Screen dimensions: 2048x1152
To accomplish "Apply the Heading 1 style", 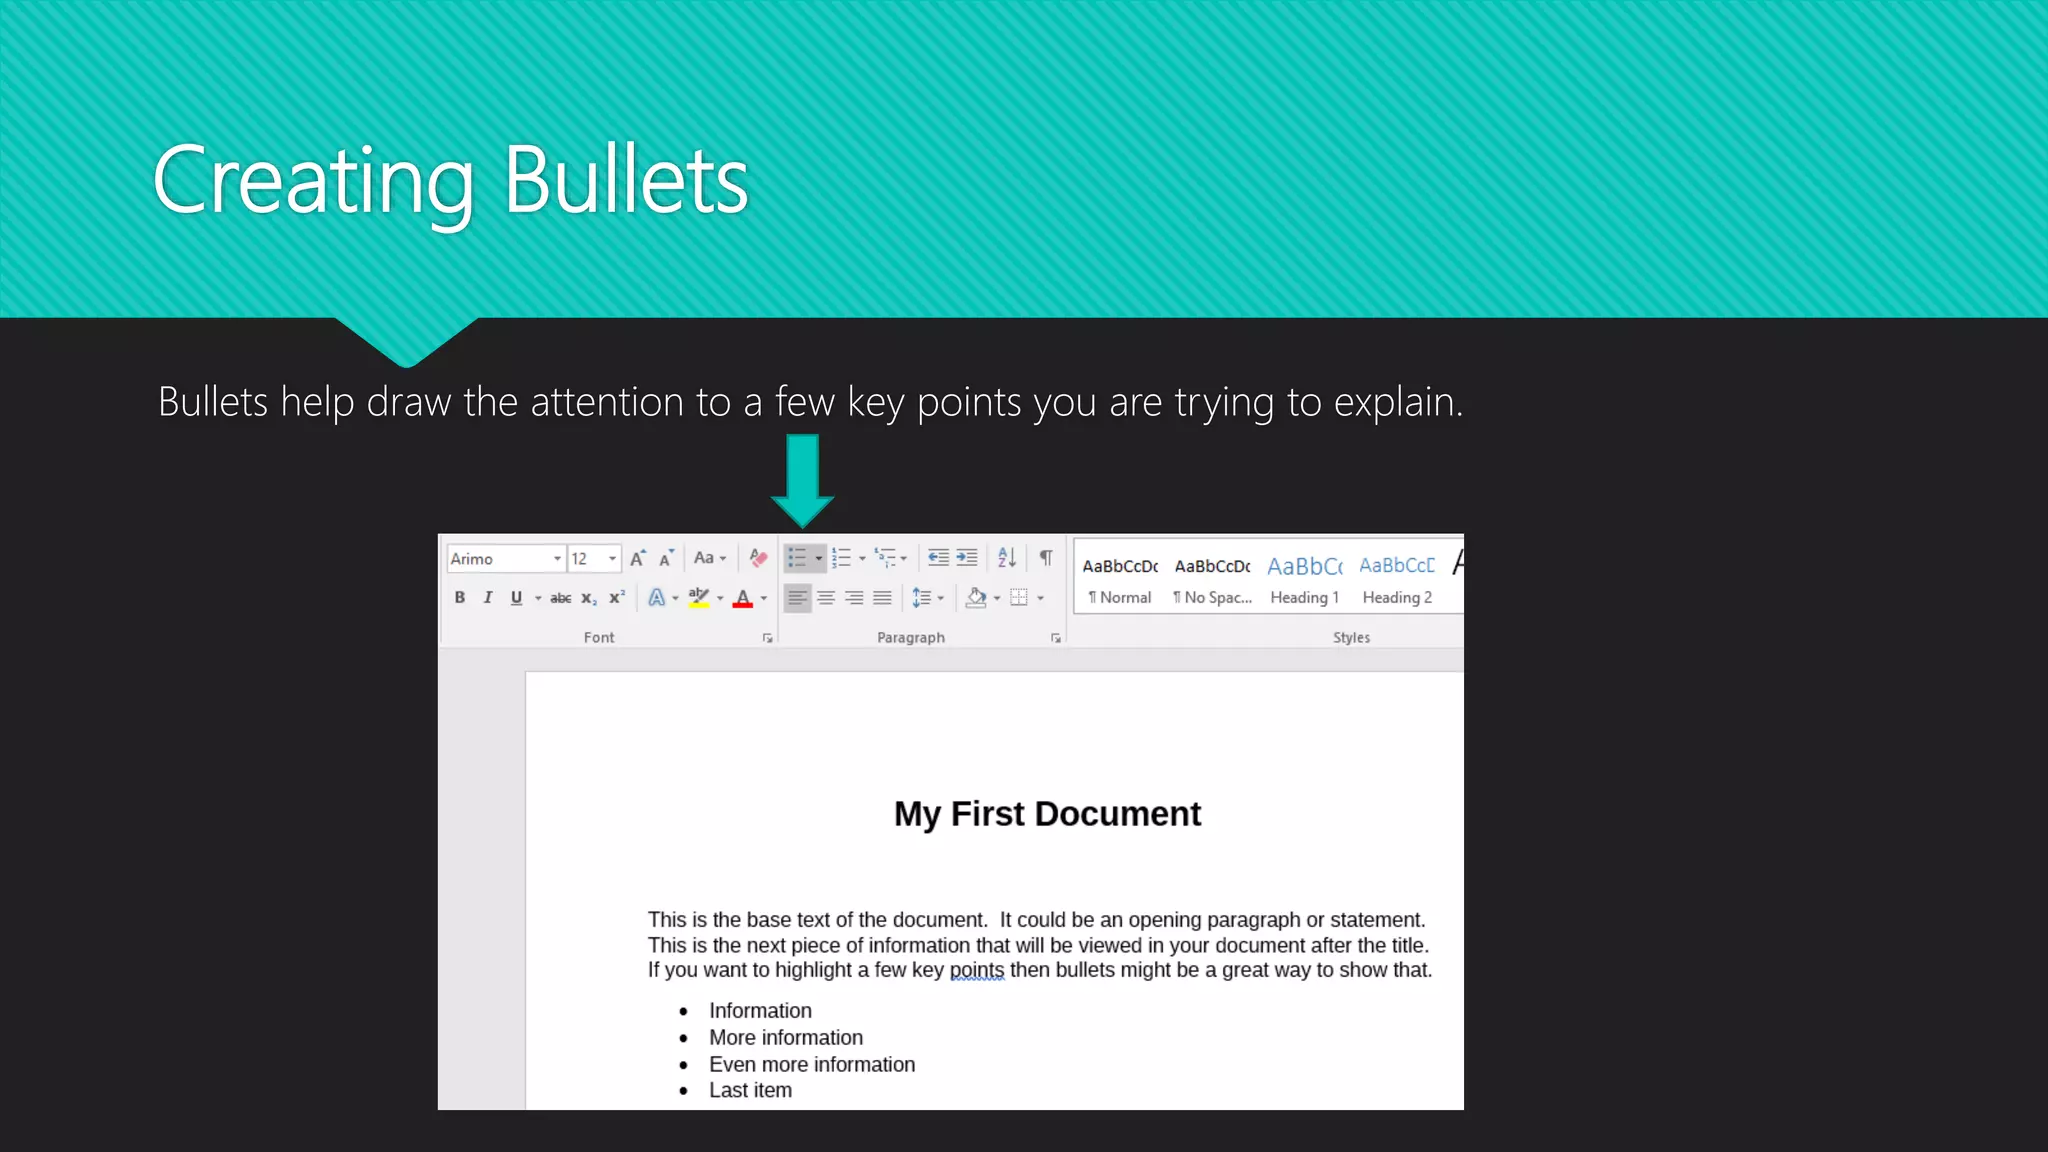I will (x=1305, y=580).
